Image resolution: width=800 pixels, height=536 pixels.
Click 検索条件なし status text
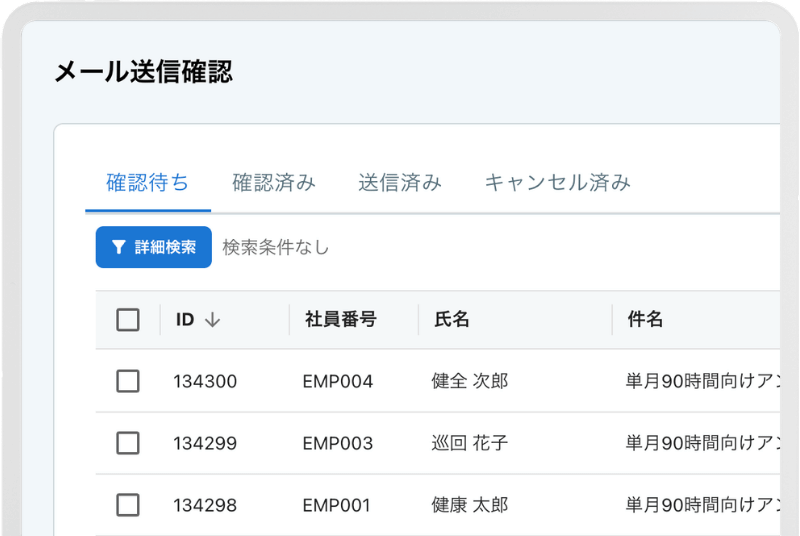pos(276,247)
